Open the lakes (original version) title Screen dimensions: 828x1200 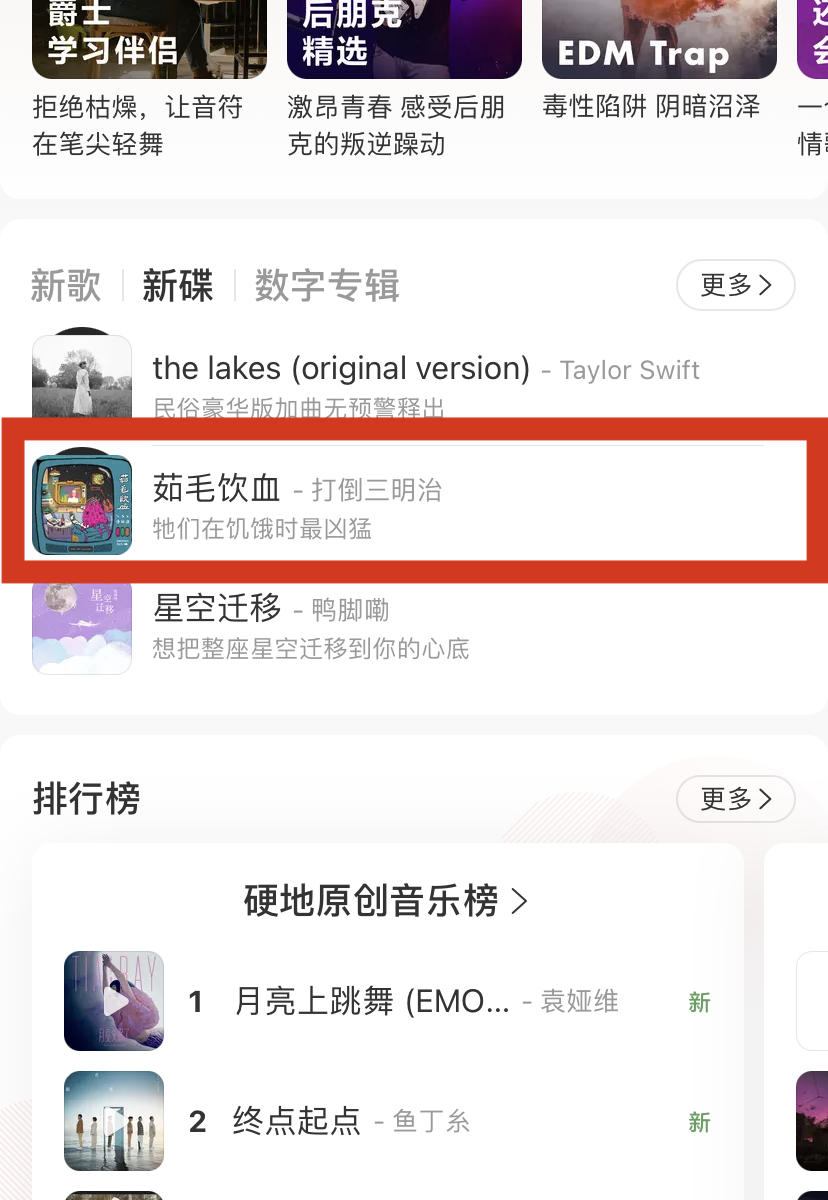click(341, 369)
